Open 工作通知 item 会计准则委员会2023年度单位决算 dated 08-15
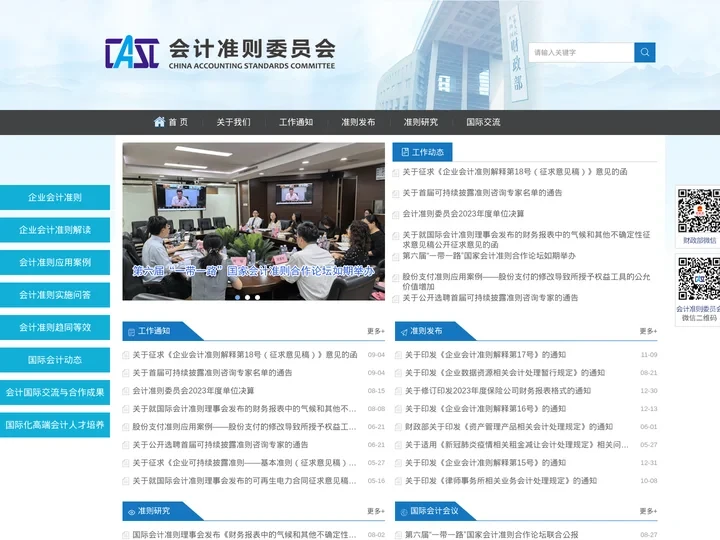 [193, 391]
